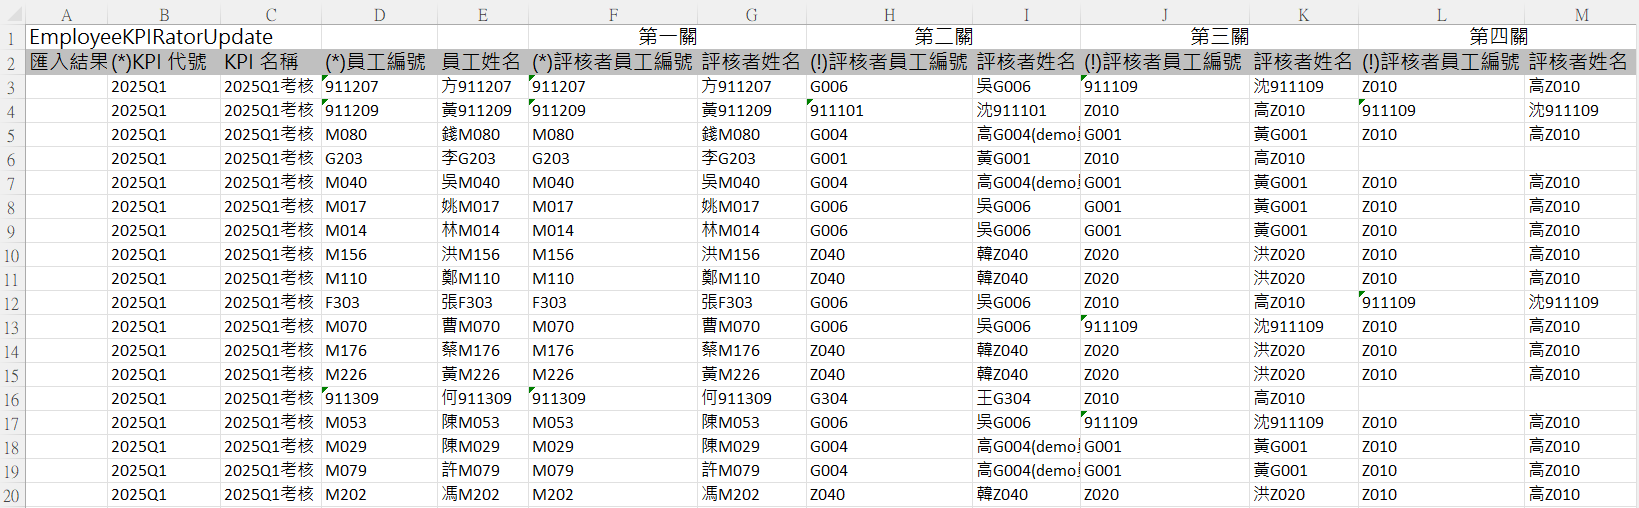Select the row 16 header
The image size is (1639, 508).
11,399
